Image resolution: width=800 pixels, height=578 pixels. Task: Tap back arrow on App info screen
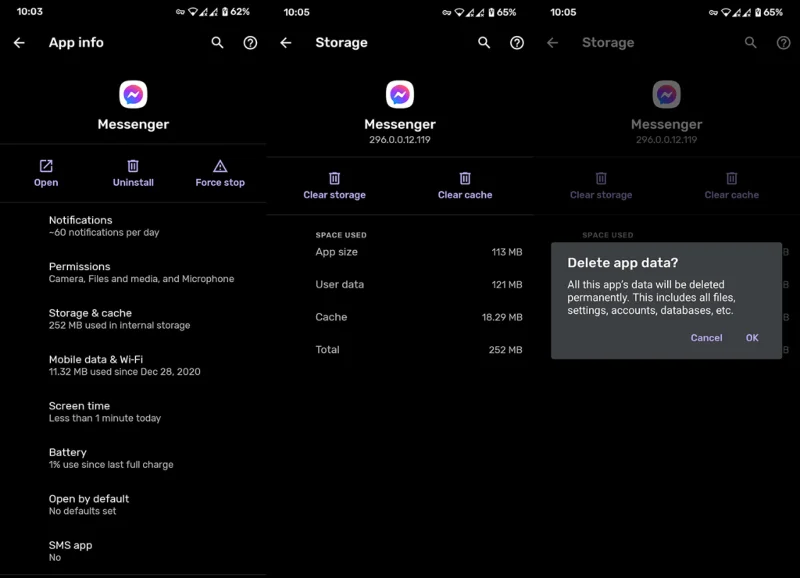(19, 43)
